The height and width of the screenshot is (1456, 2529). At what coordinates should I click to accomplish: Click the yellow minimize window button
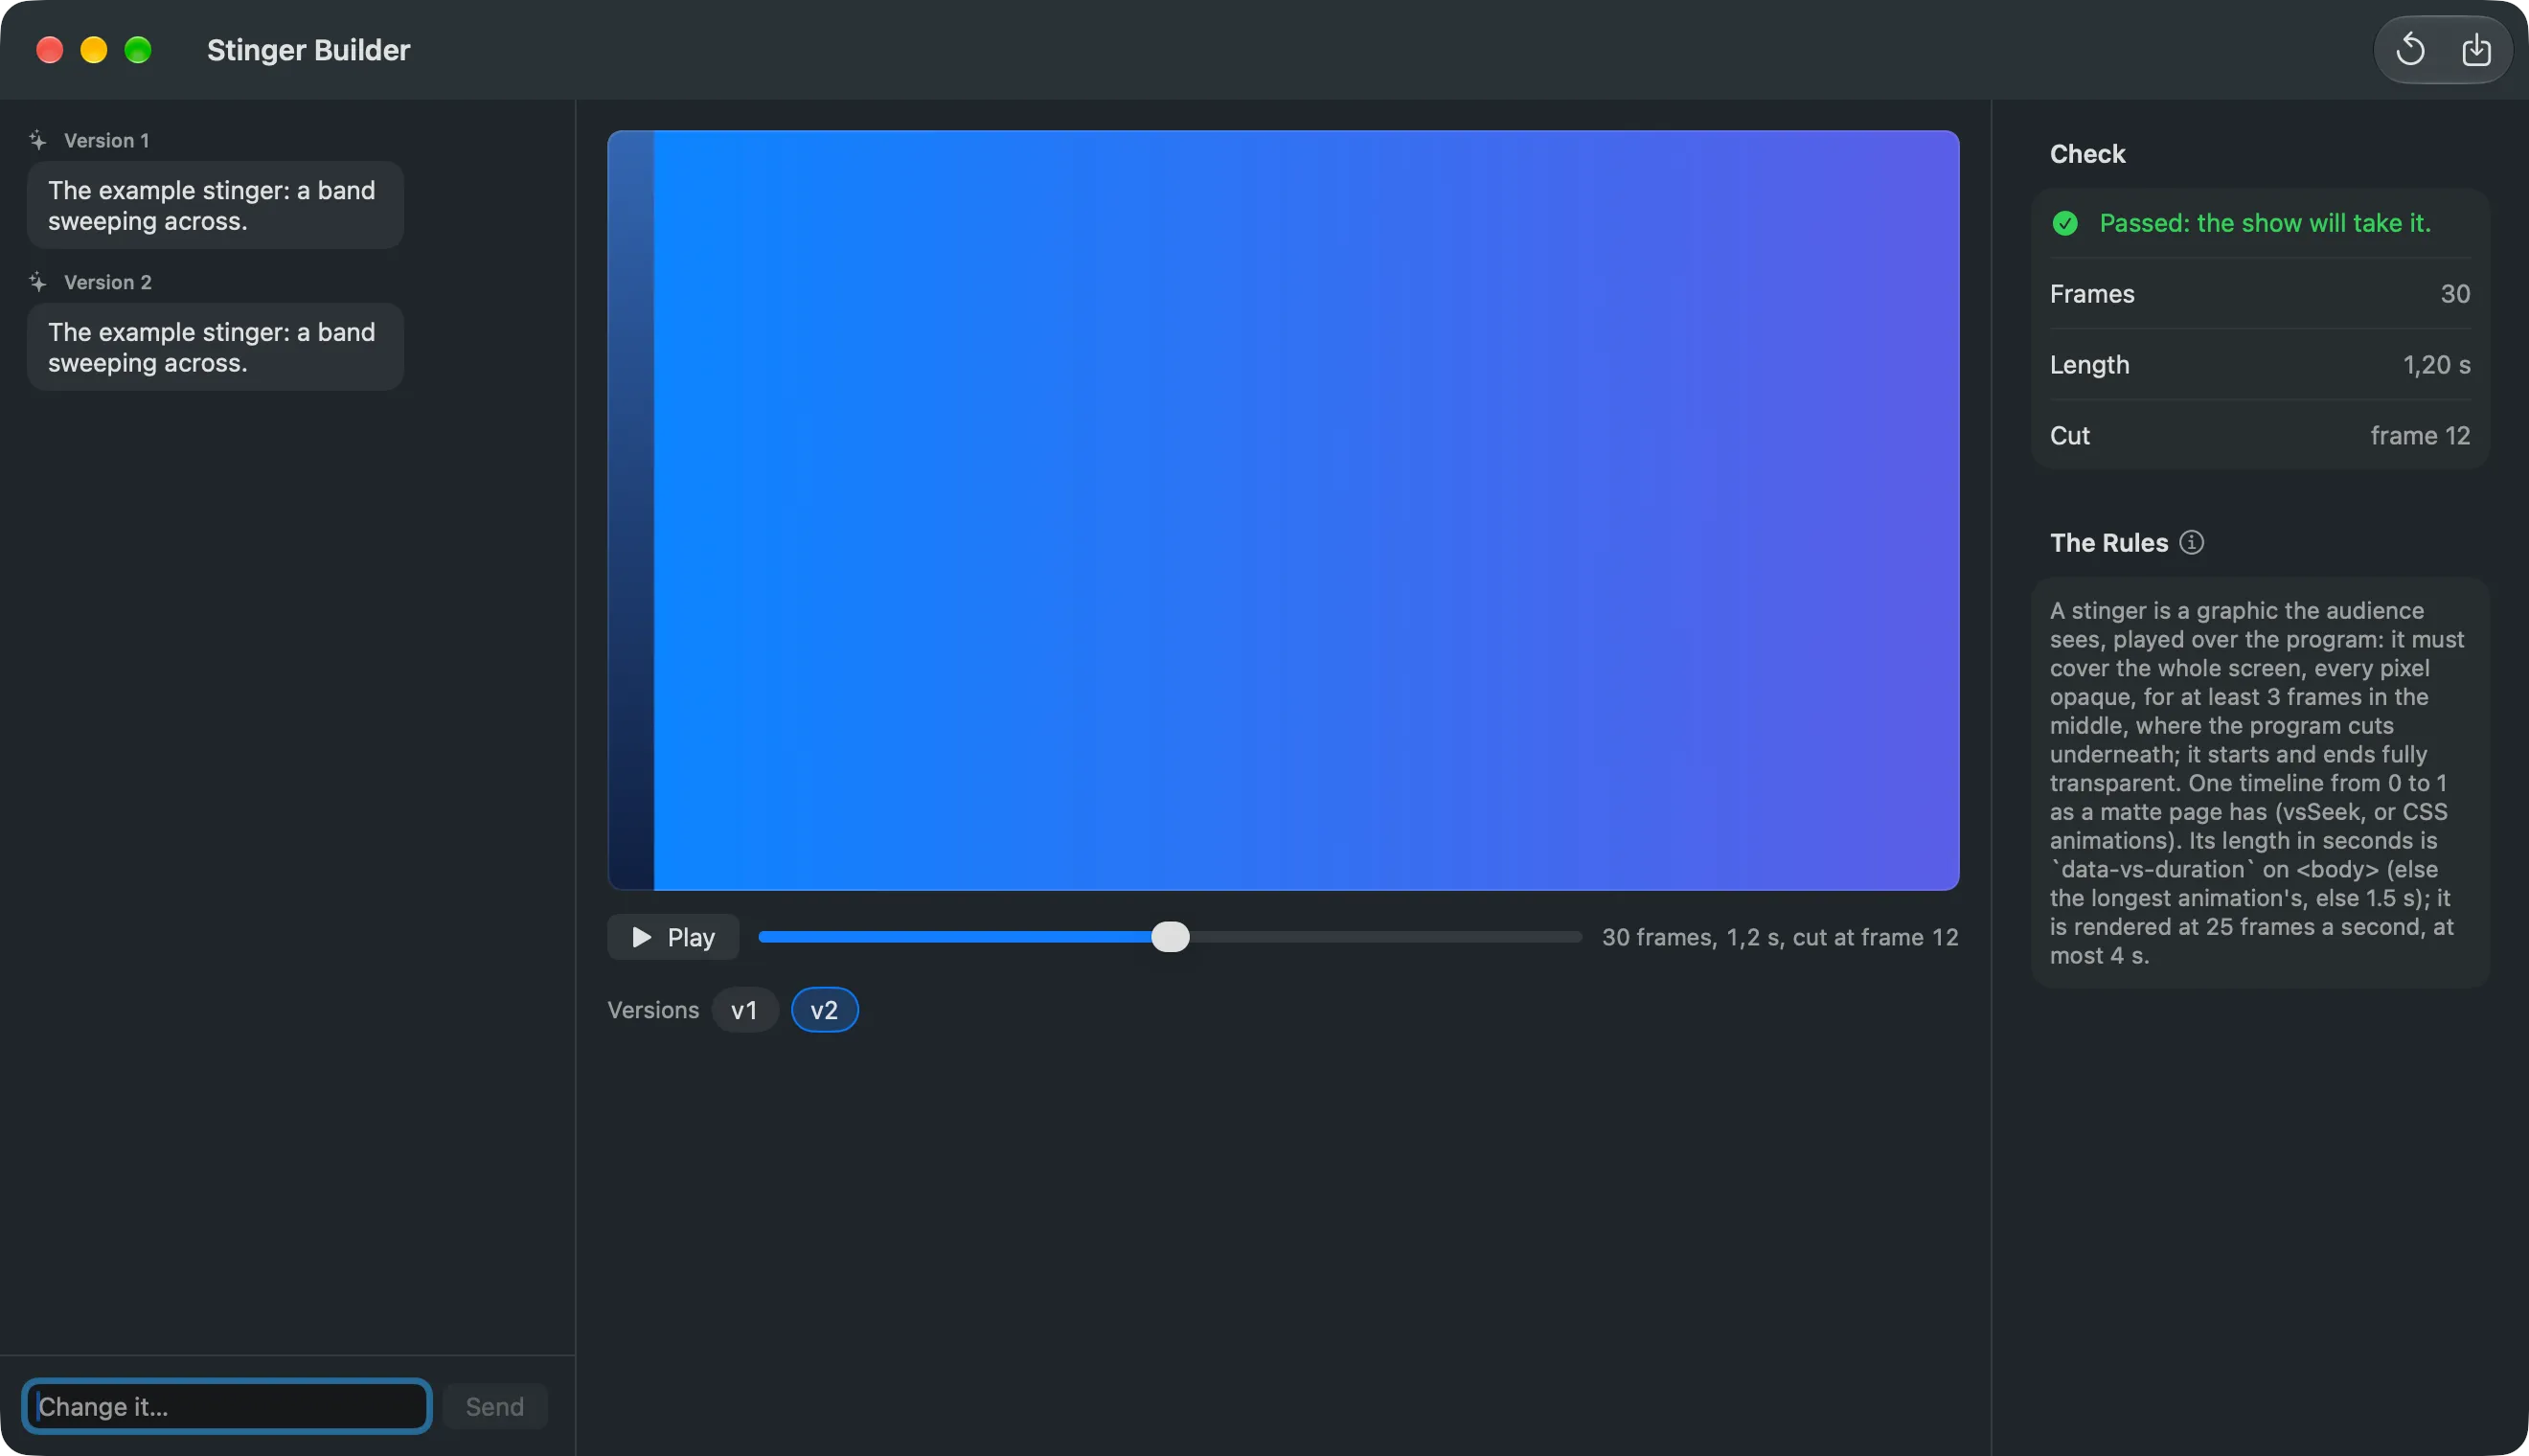[x=94, y=50]
